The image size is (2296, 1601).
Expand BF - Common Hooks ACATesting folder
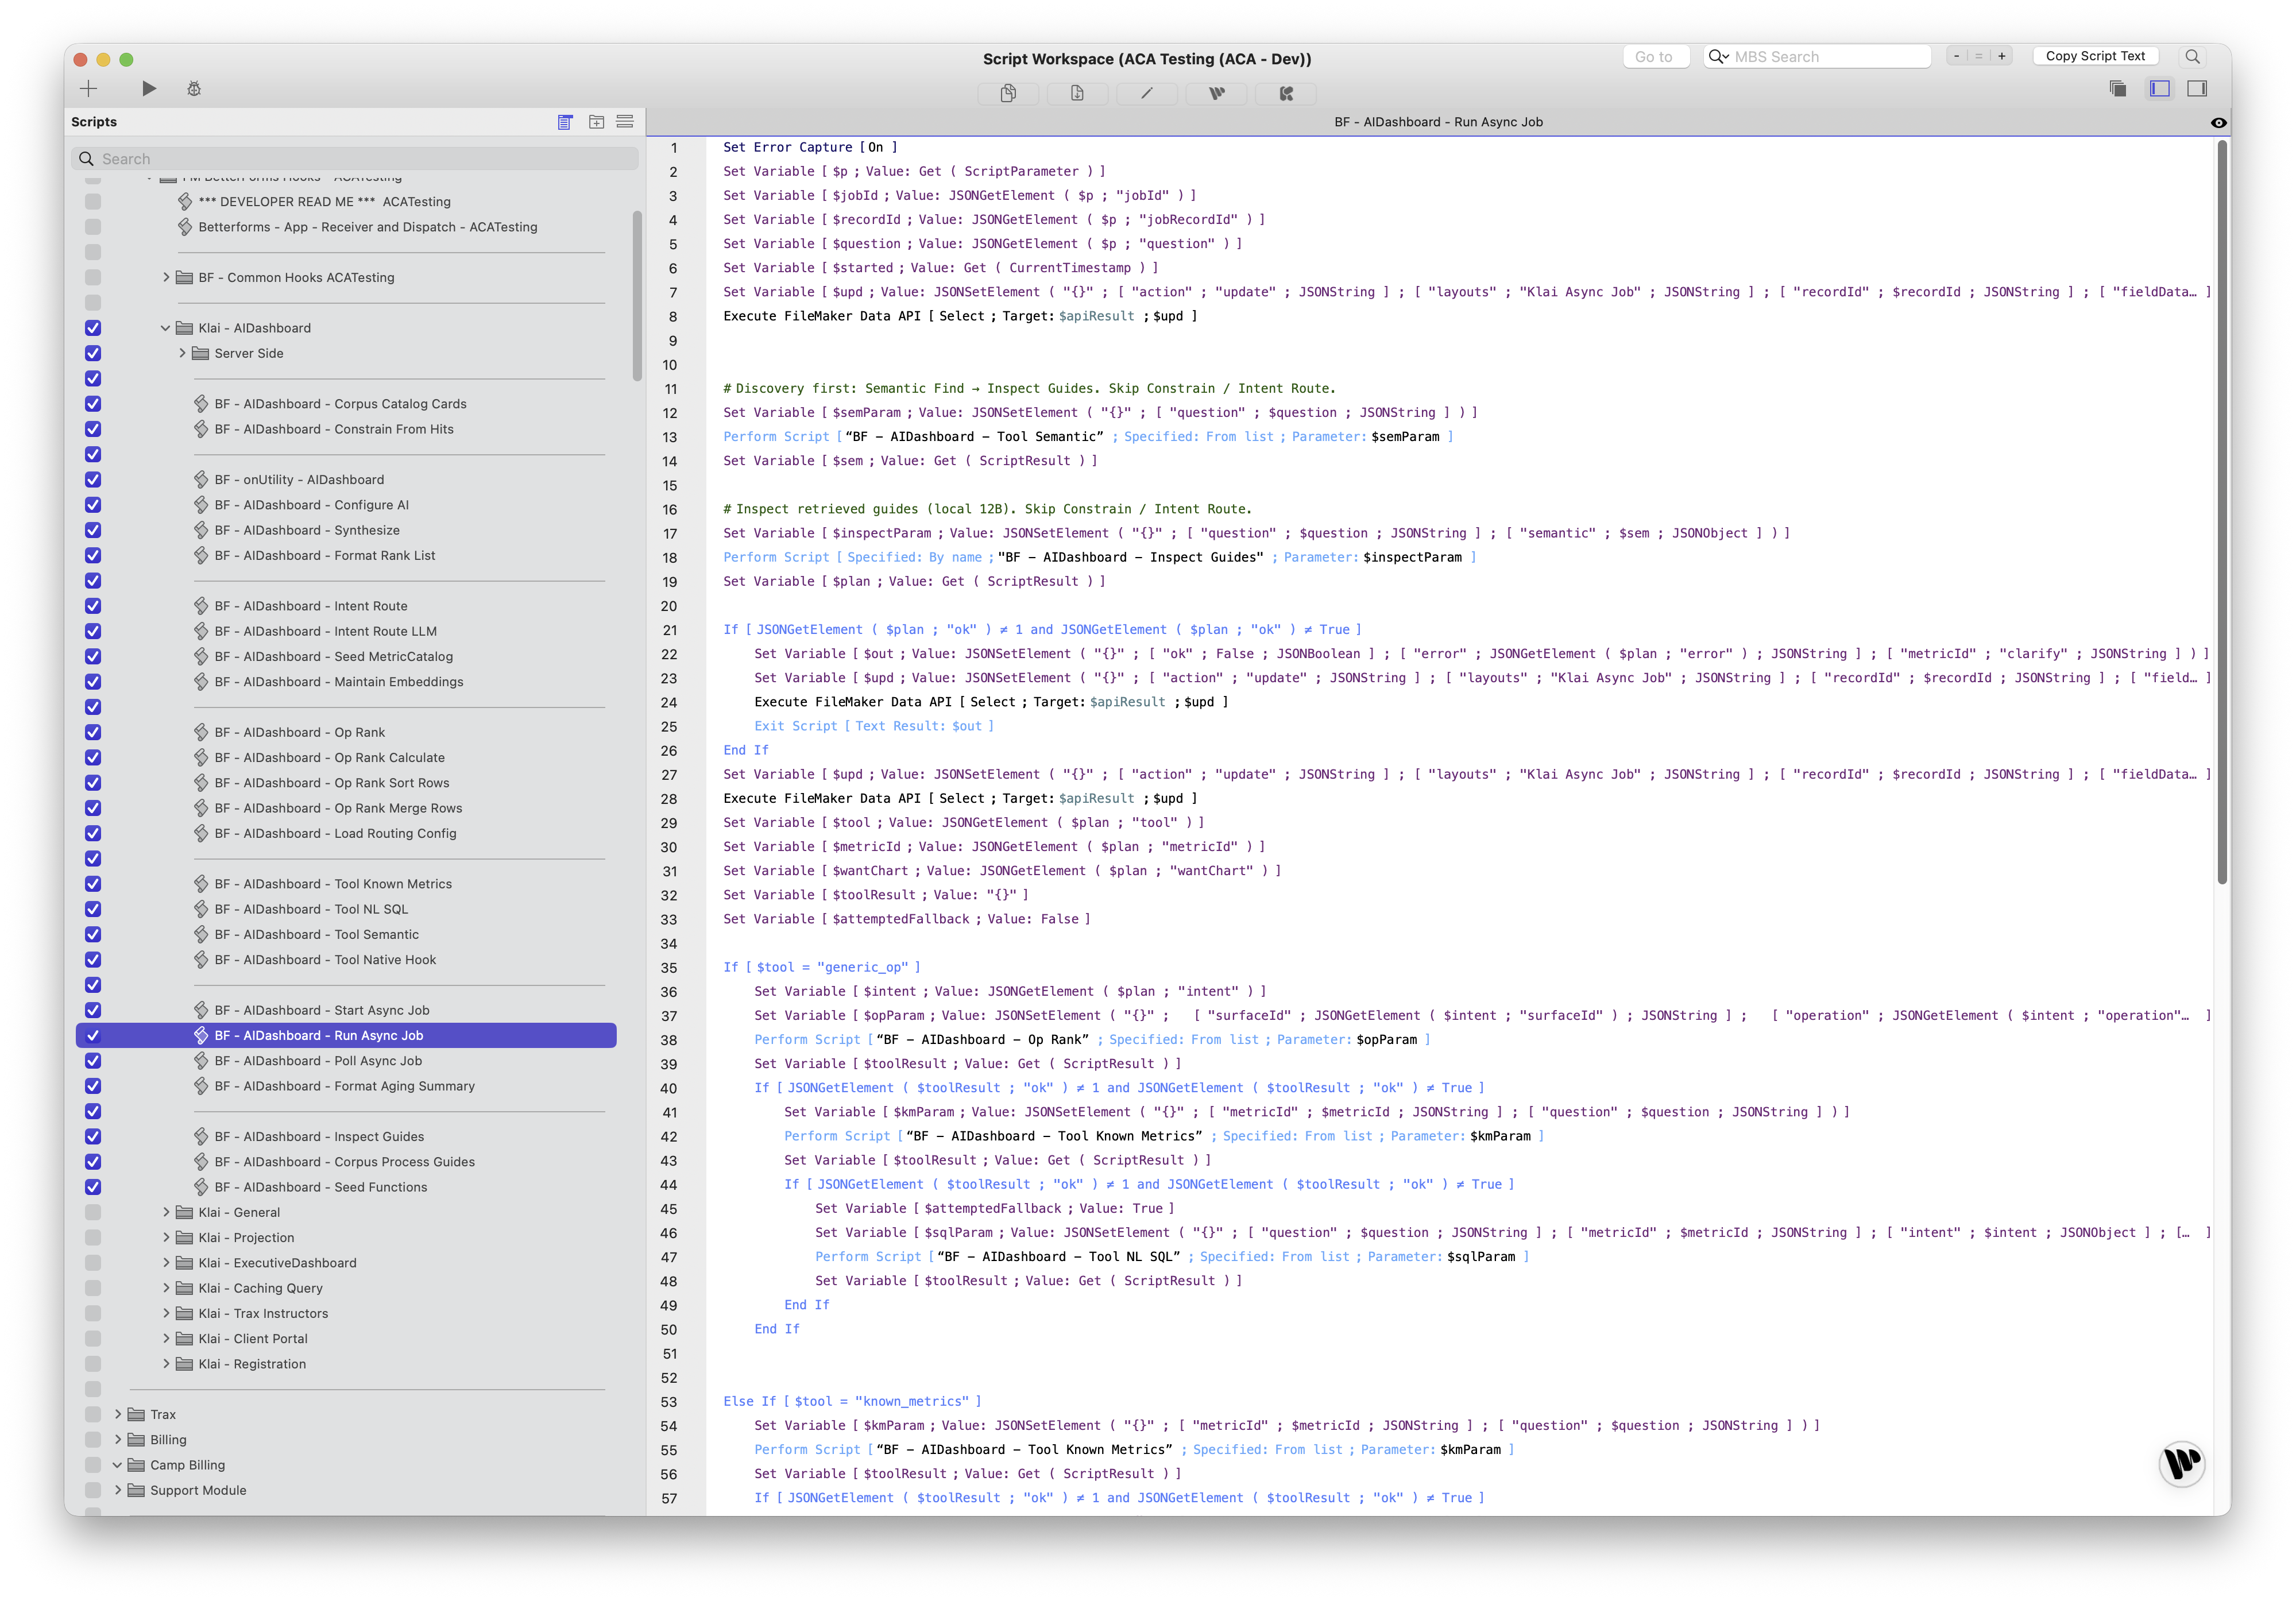click(x=166, y=277)
